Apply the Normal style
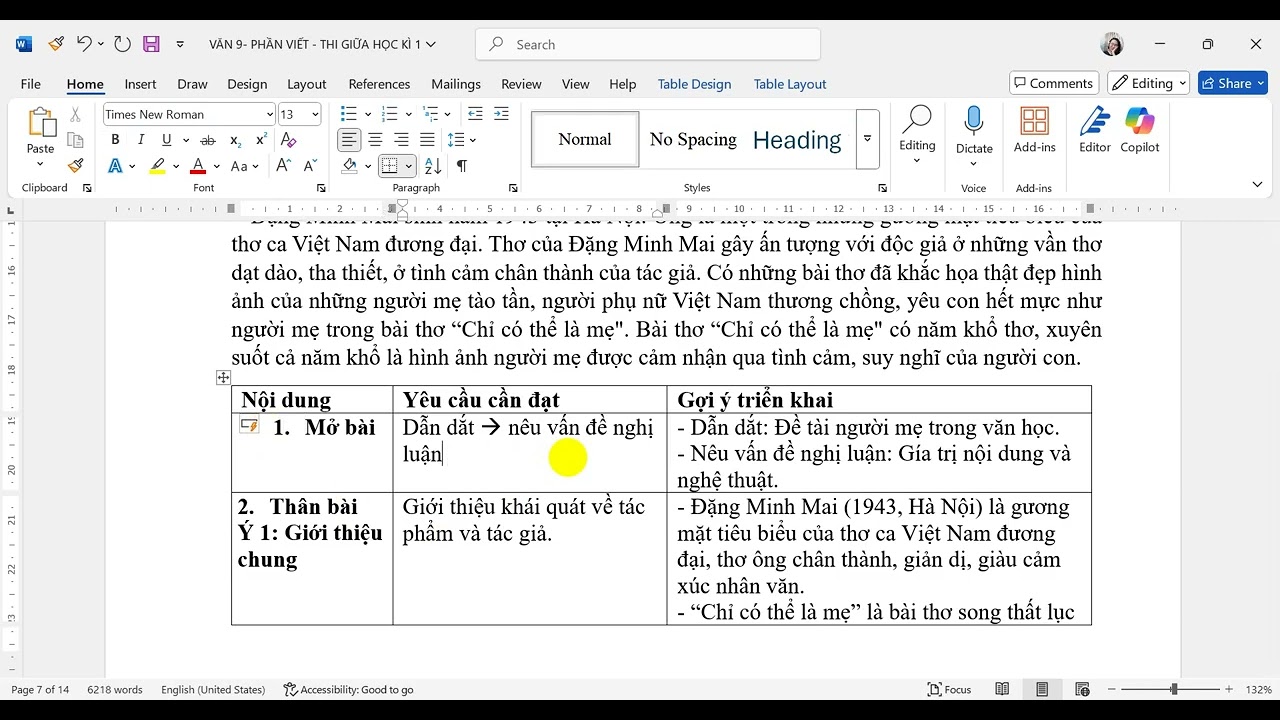The image size is (1280, 720). 585,139
